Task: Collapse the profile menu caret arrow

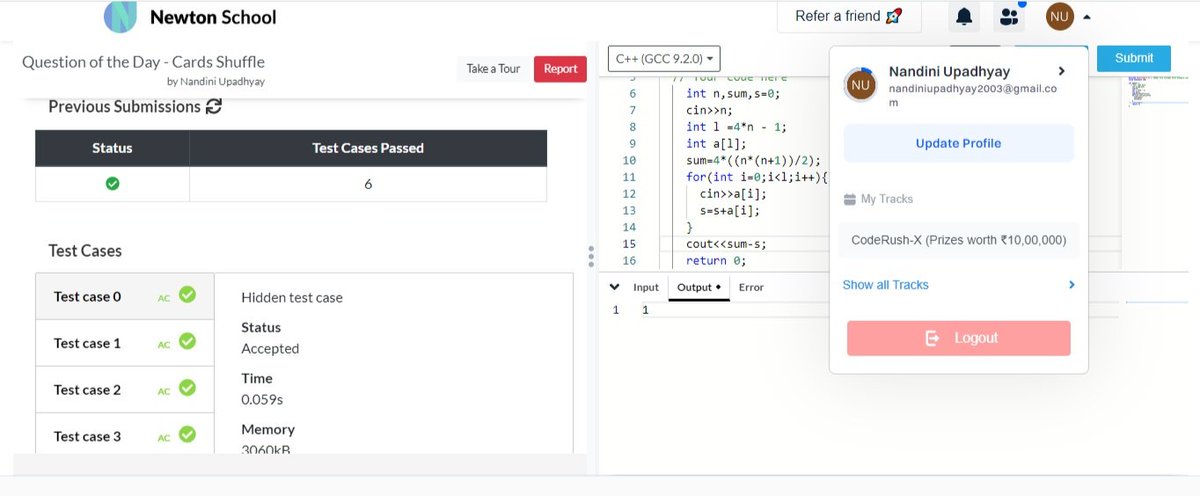Action: pyautogui.click(x=1087, y=17)
